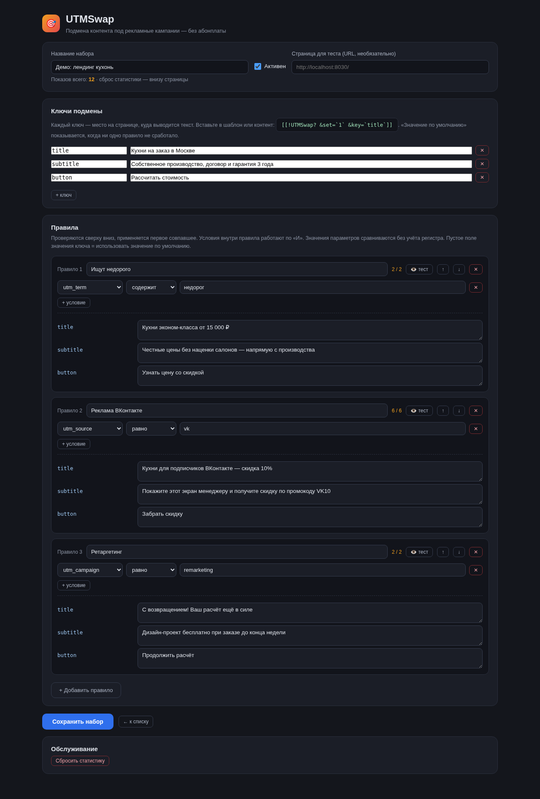This screenshot has width=540, height=799.
Task: Click the UTMSwap orange logo icon
Action: point(51,23)
